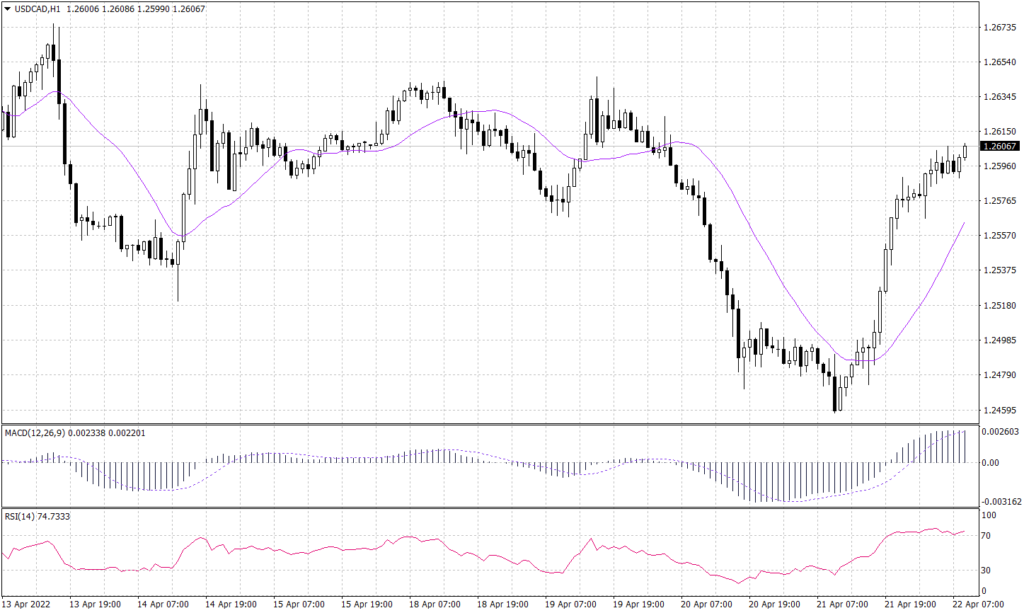Click the USDCAD,H1 chart title label
Viewport: 1024px width, 613px height.
pyautogui.click(x=35, y=9)
